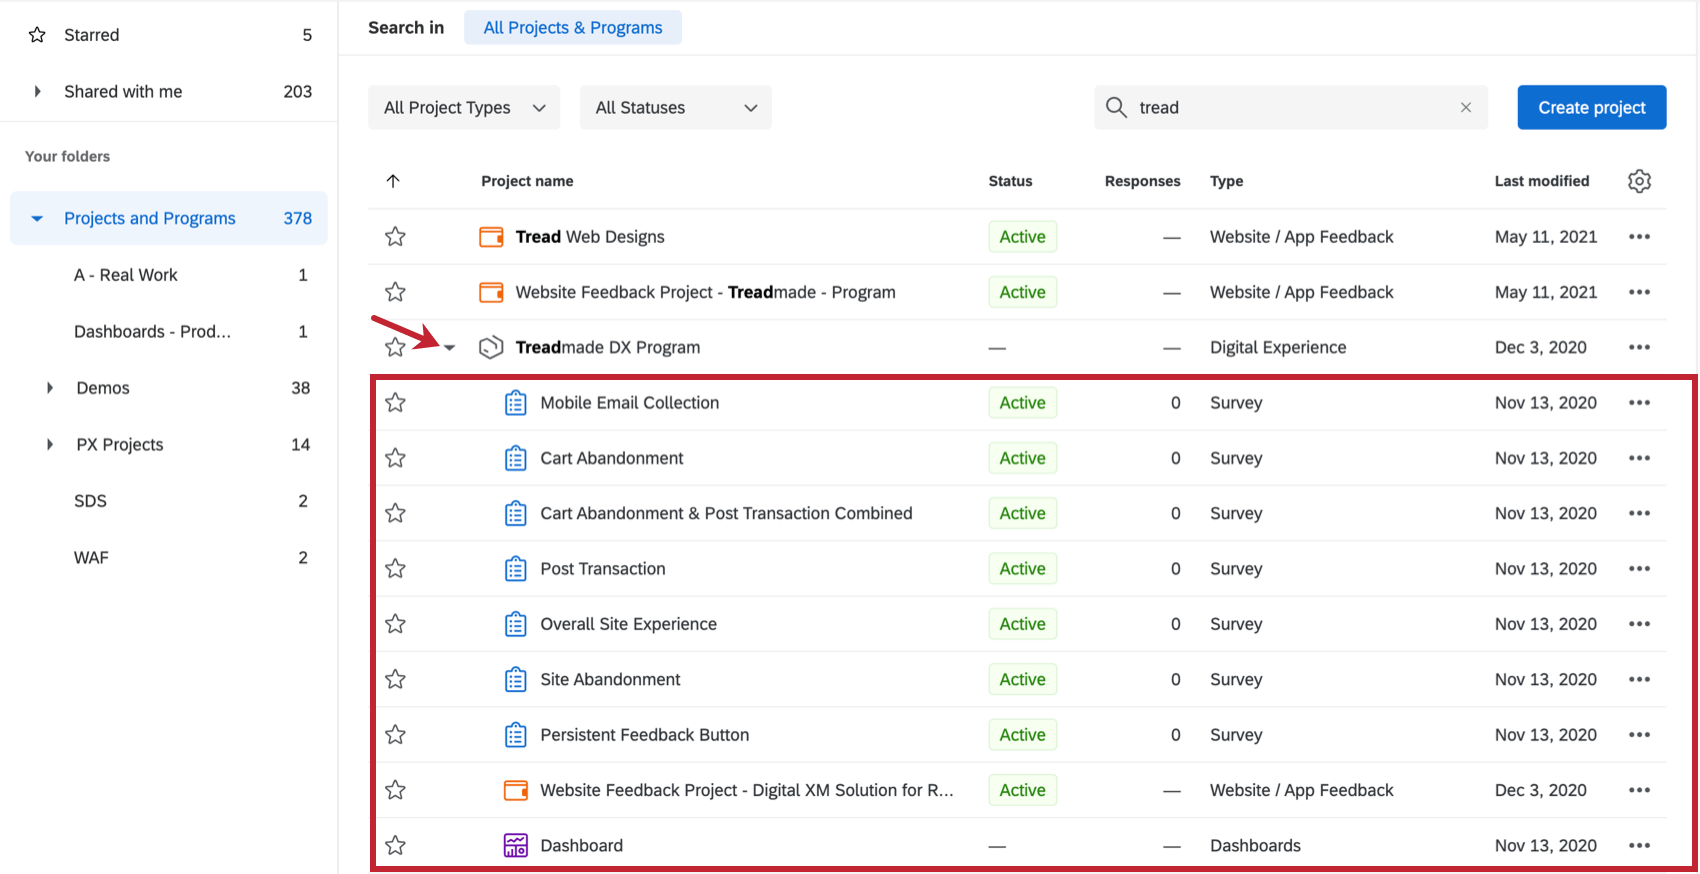Sort by the Project name column
Screen dimensions: 1700x874
coord(527,181)
